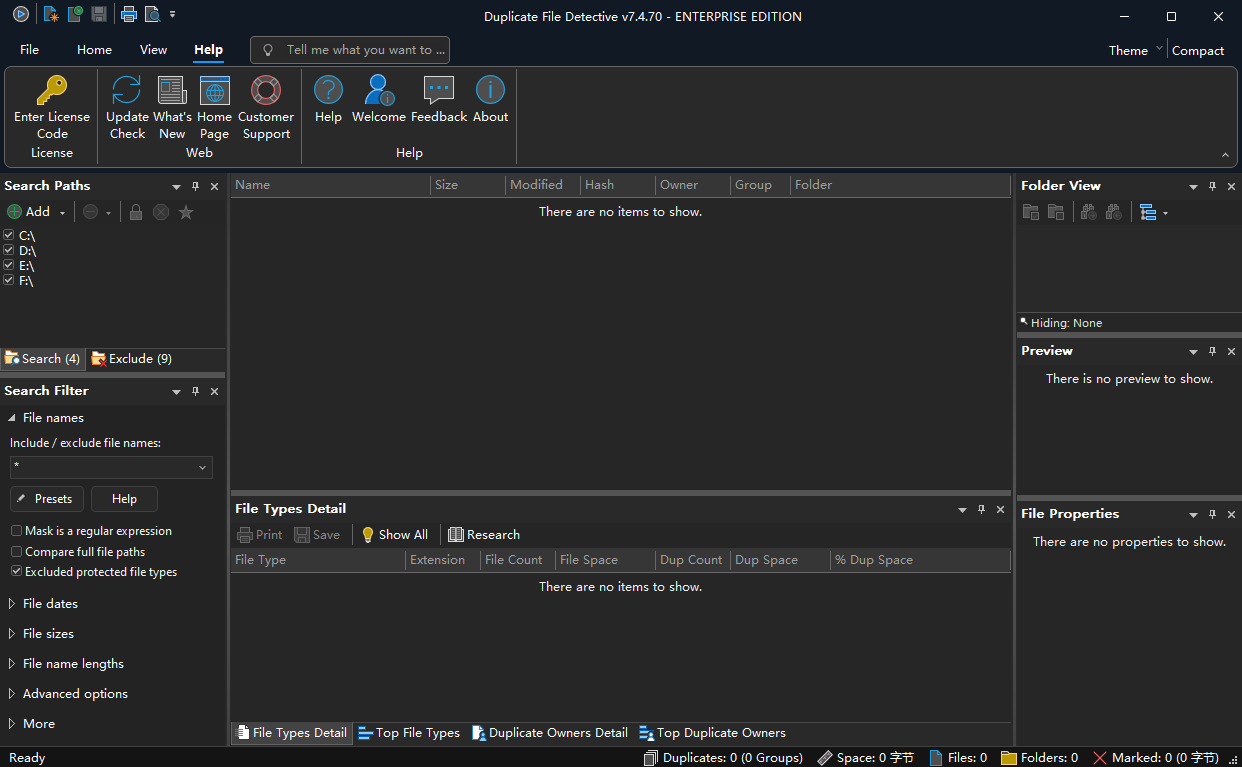This screenshot has width=1242, height=767.
Task: Click the Print icon in quick access bar
Action: tap(128, 14)
